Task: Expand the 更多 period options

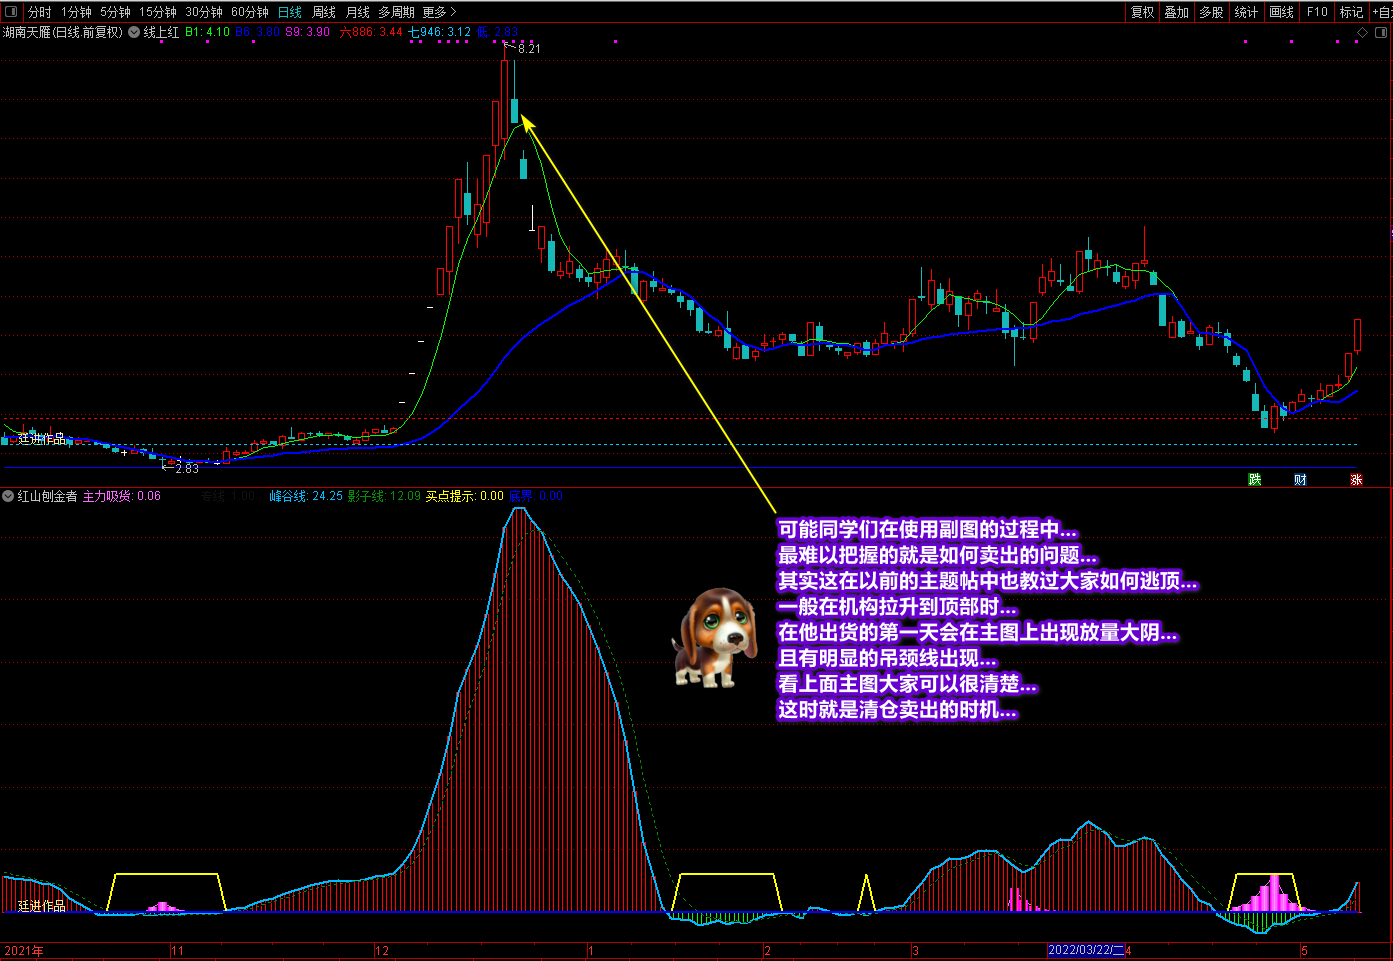Action: 439,12
